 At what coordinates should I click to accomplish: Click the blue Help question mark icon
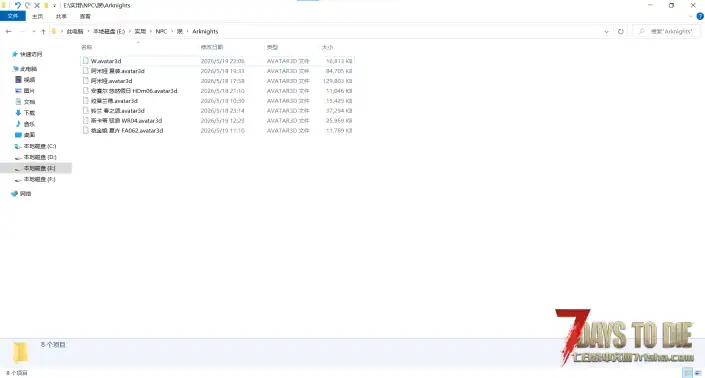pos(700,16)
